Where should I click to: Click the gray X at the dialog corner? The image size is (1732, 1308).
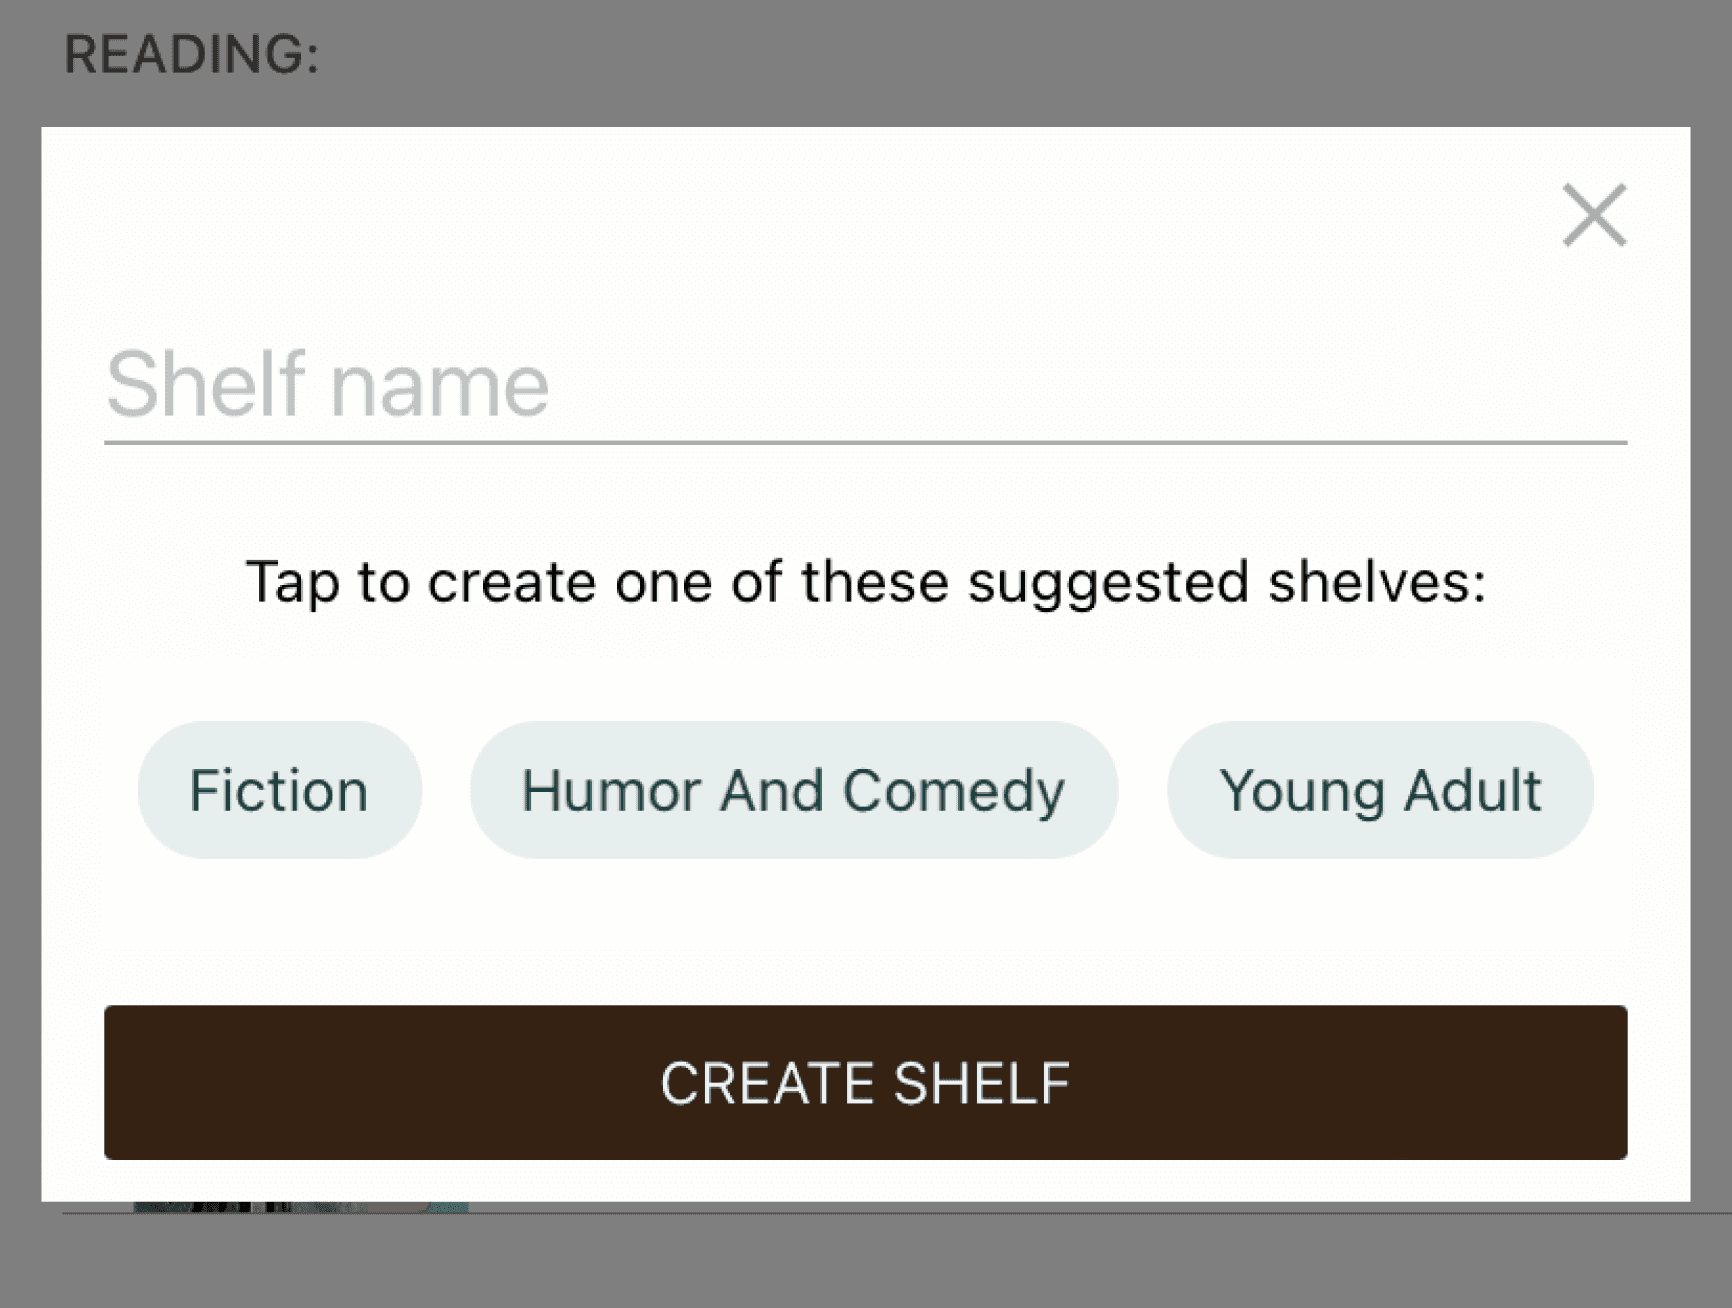[1595, 214]
